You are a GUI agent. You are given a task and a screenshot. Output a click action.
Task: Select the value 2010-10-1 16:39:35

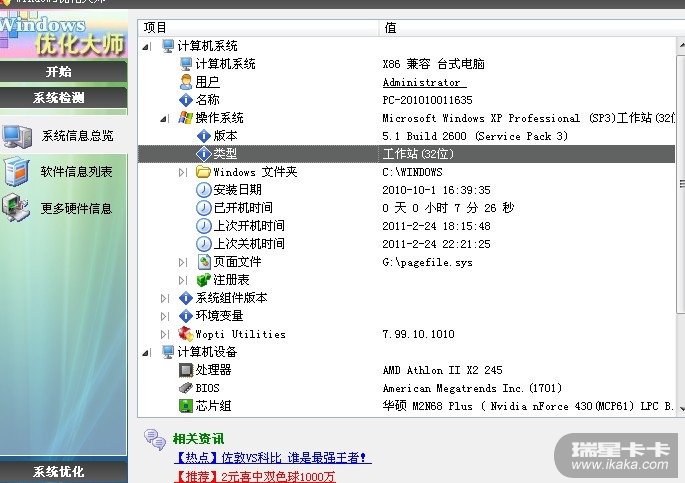436,190
